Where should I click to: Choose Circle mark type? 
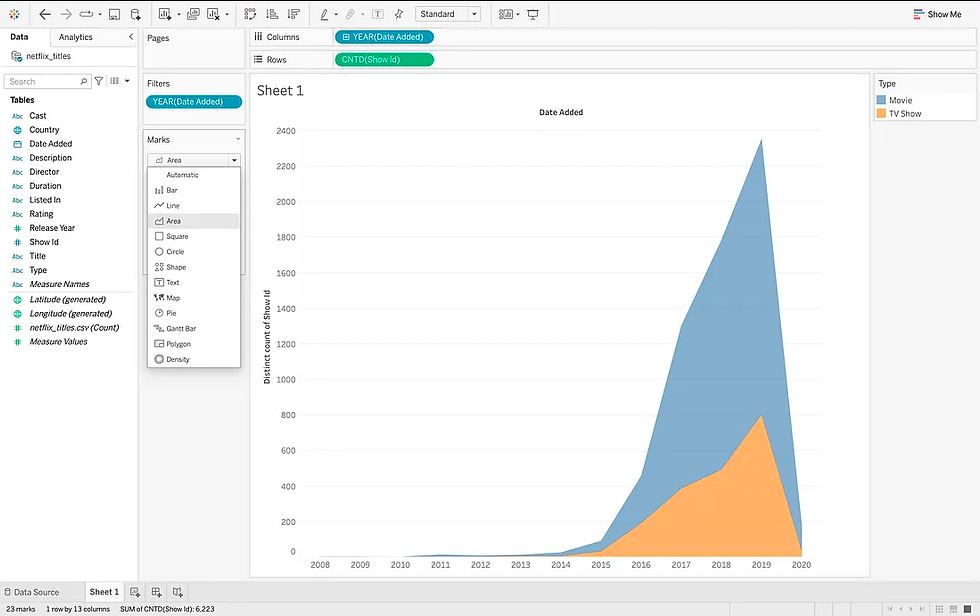[x=194, y=252]
